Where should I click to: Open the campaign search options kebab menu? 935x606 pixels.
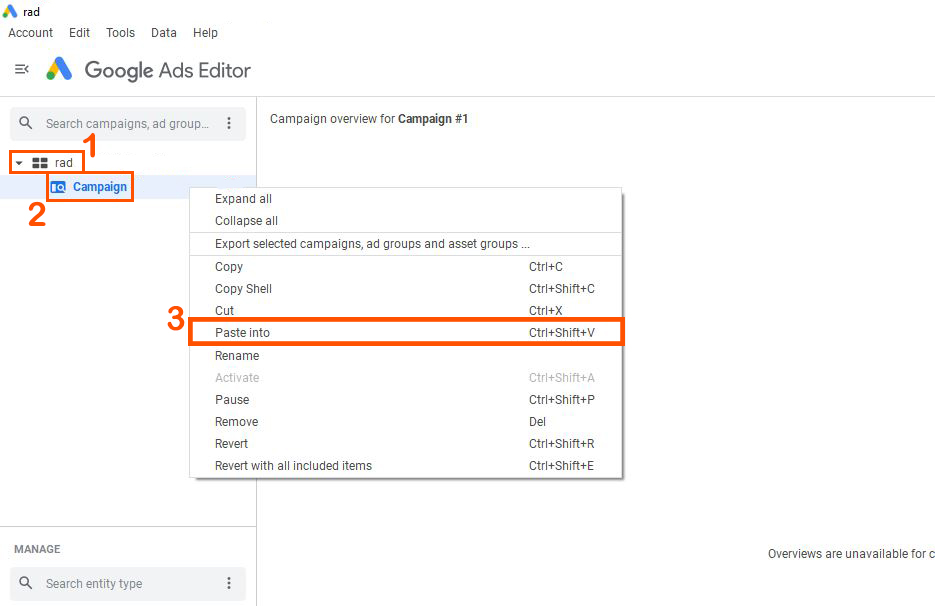coord(229,123)
